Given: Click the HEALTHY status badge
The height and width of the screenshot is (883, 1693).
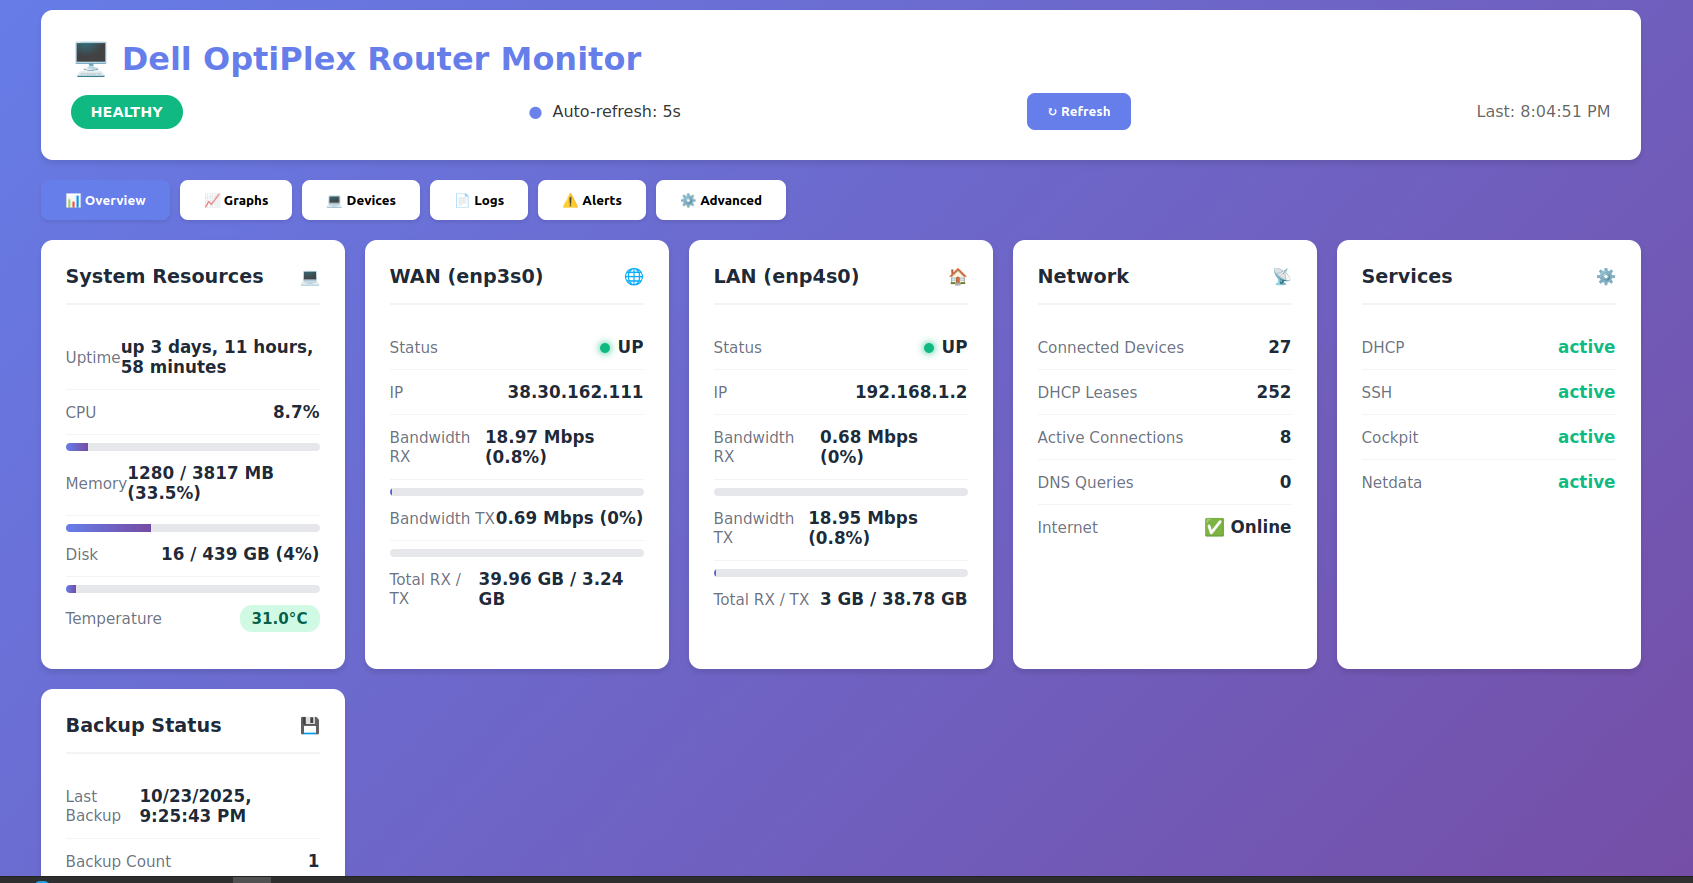Looking at the screenshot, I should click(127, 112).
